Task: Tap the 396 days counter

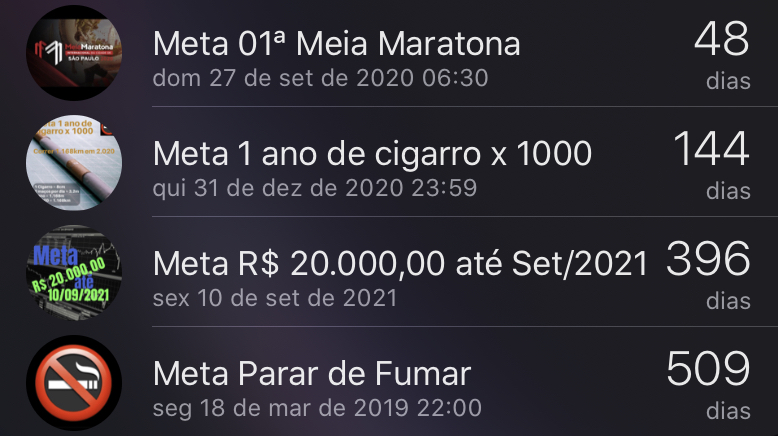Action: tap(708, 258)
